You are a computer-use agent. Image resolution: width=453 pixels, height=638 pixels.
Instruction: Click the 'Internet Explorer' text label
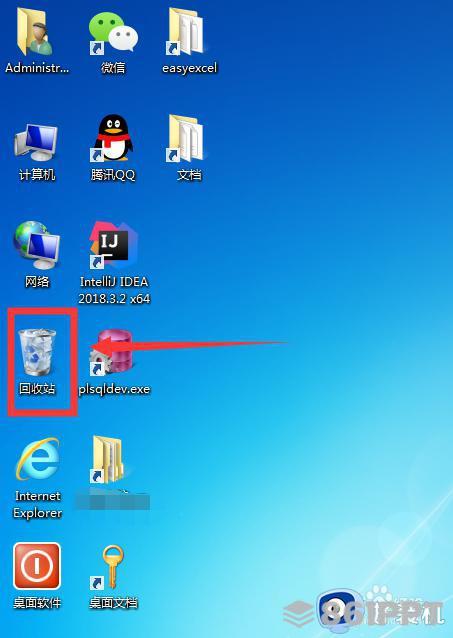pyautogui.click(x=37, y=505)
